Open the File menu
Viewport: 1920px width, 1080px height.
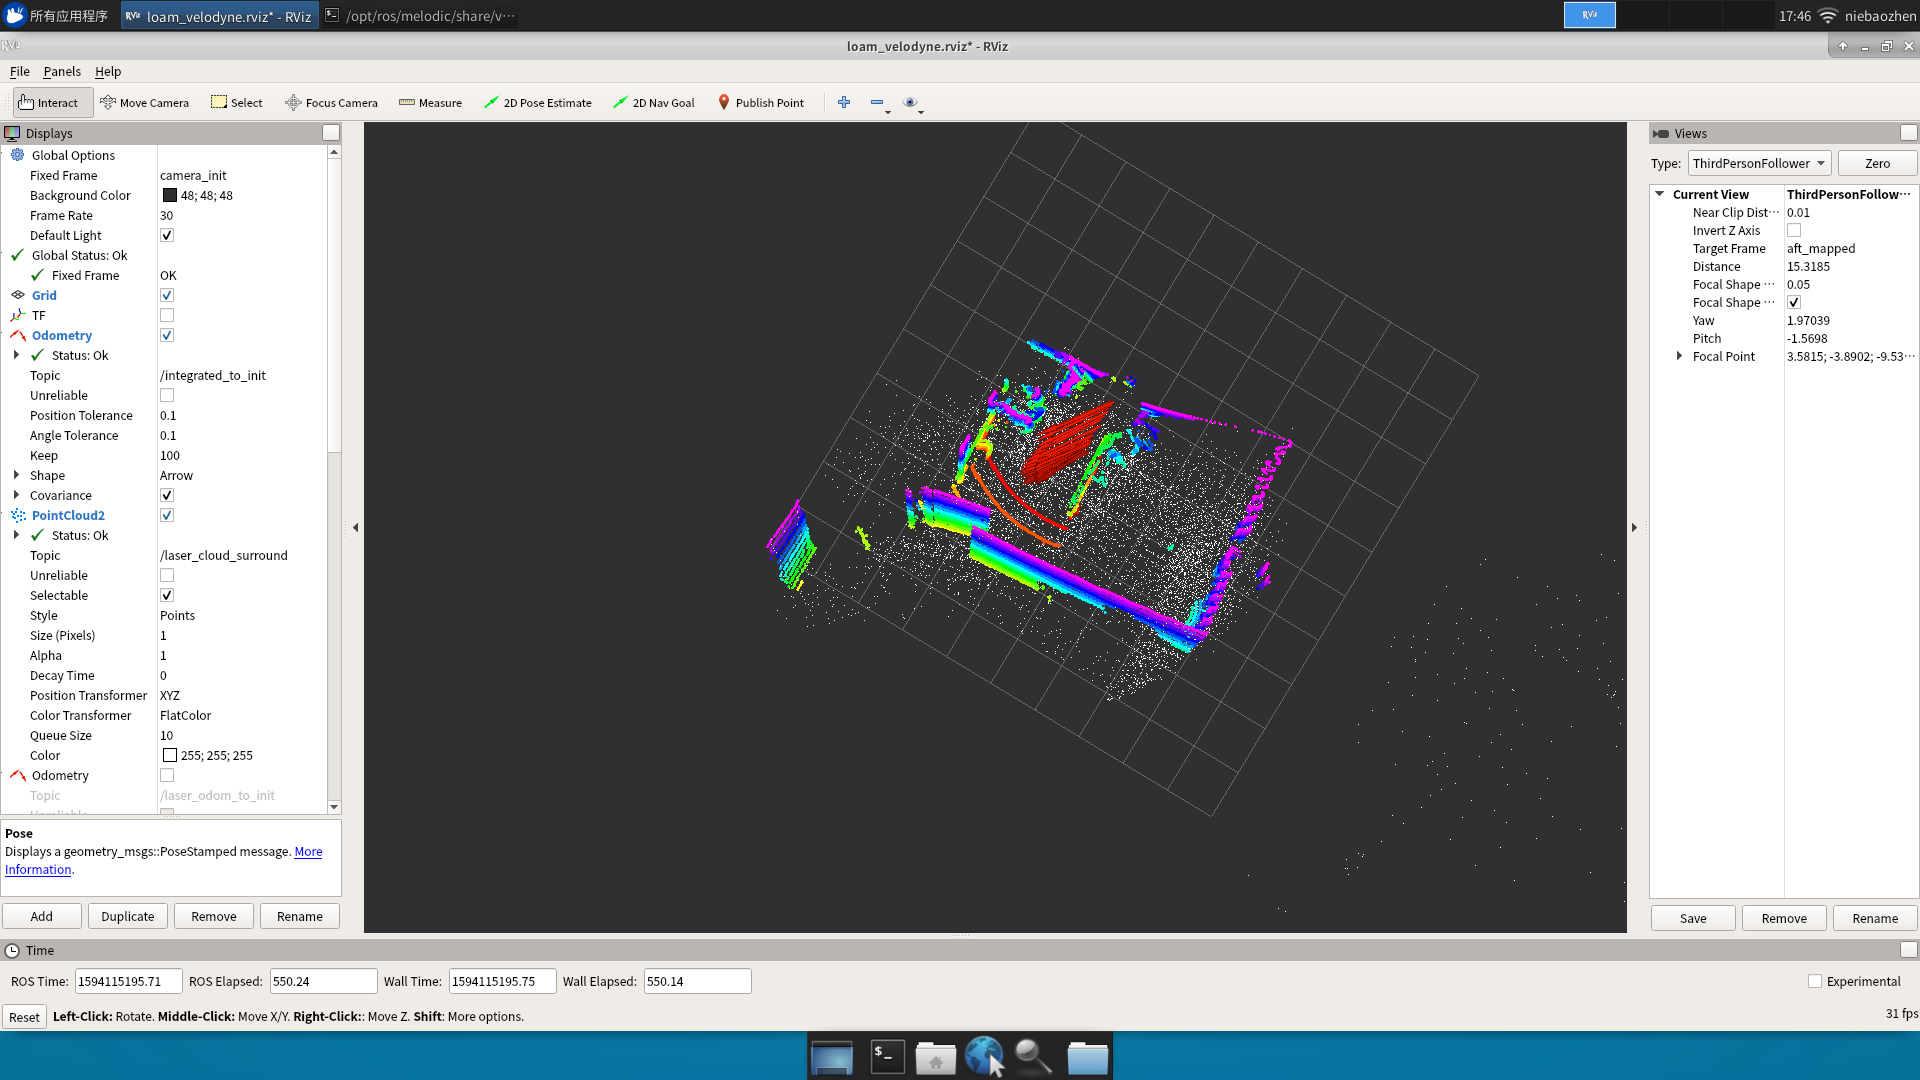point(19,71)
